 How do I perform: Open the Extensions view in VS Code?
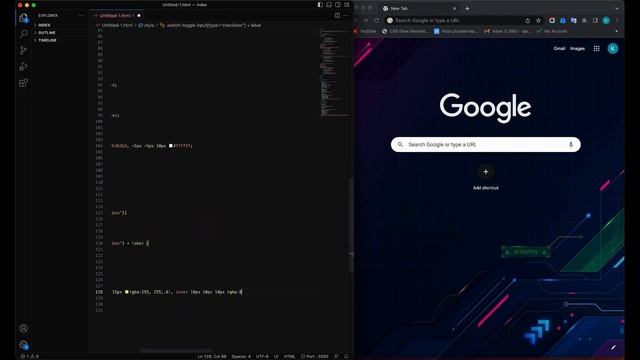[x=23, y=83]
